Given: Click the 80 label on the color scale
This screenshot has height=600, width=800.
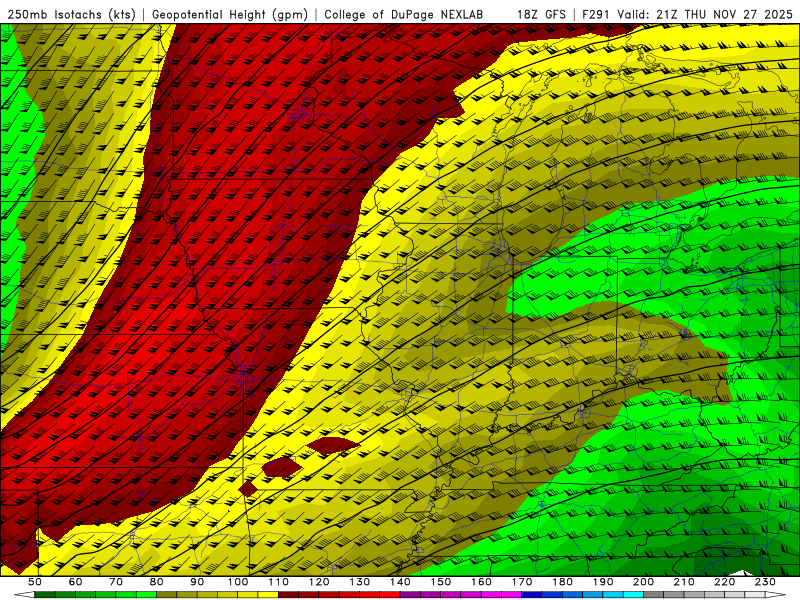Looking at the screenshot, I should click(x=157, y=582).
